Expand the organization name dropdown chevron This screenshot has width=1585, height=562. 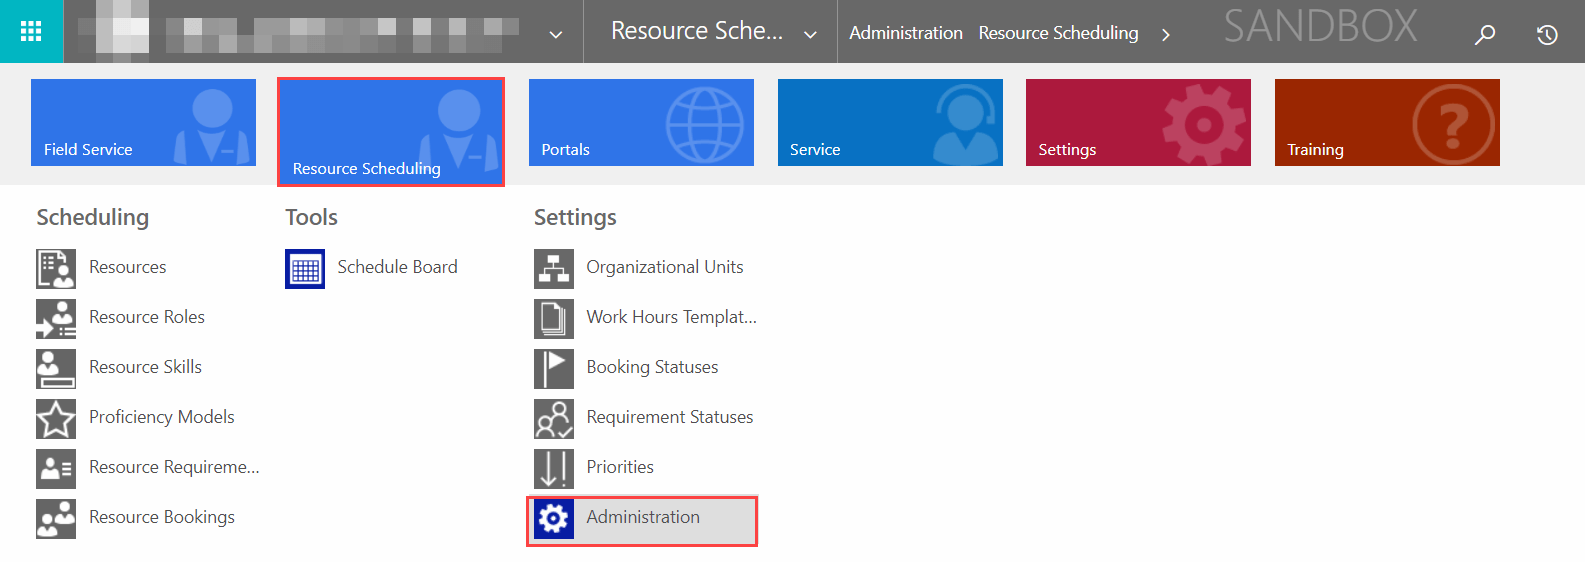pos(556,34)
